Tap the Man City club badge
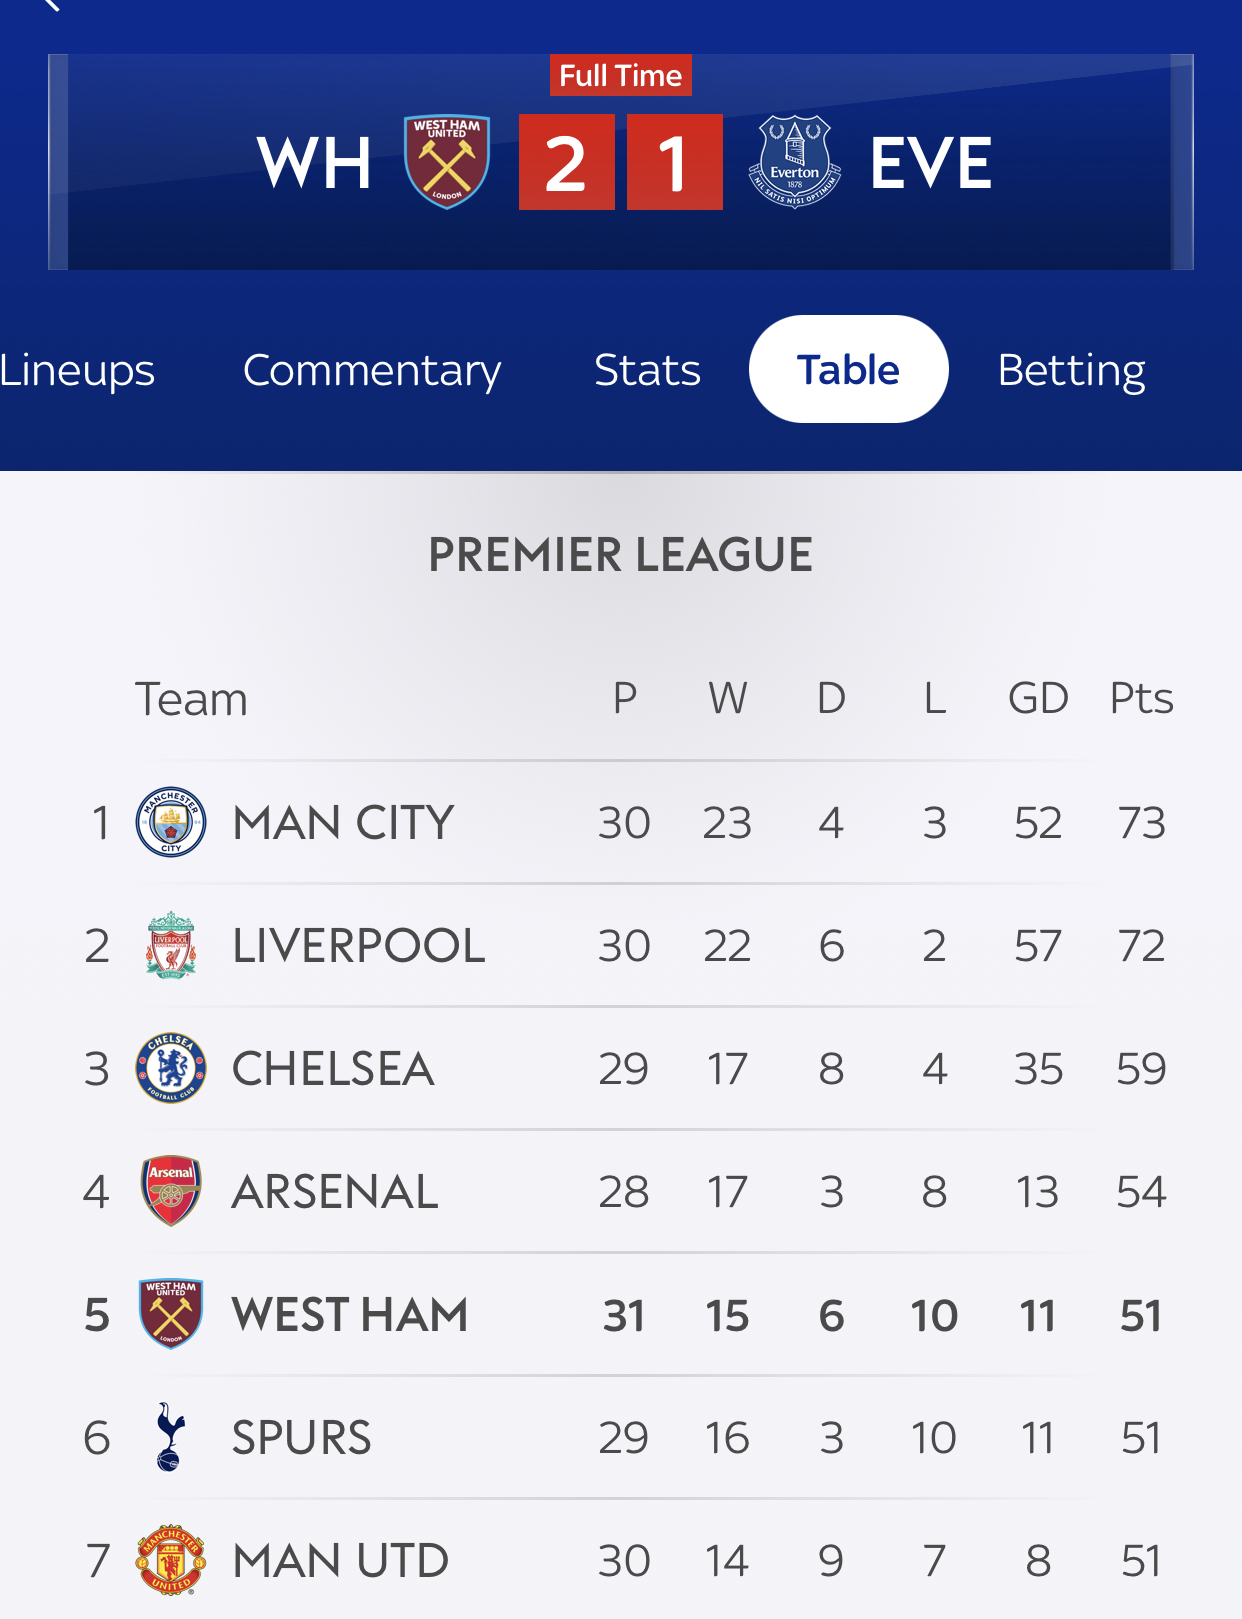This screenshot has height=1619, width=1242. click(171, 822)
